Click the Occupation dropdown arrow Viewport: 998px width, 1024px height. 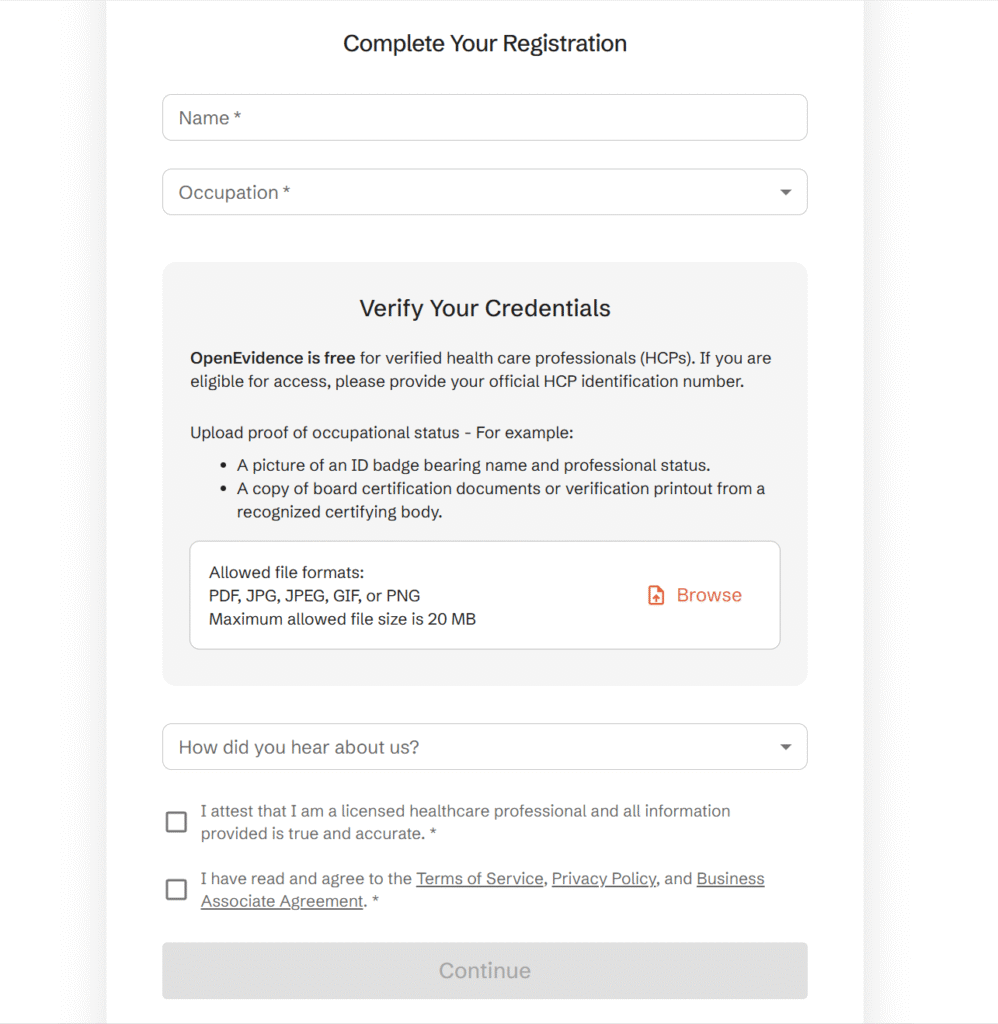[786, 192]
